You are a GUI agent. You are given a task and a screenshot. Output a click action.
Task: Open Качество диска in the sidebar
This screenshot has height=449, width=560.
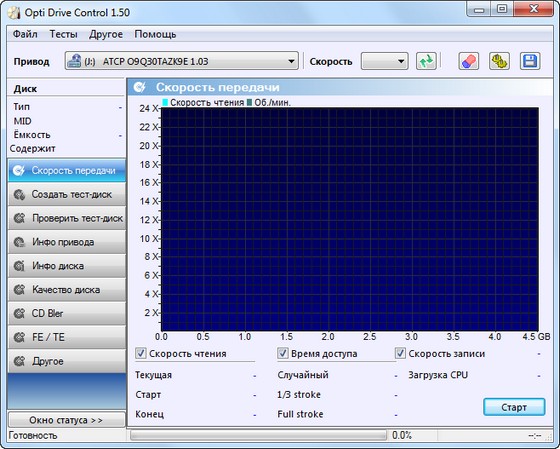67,290
